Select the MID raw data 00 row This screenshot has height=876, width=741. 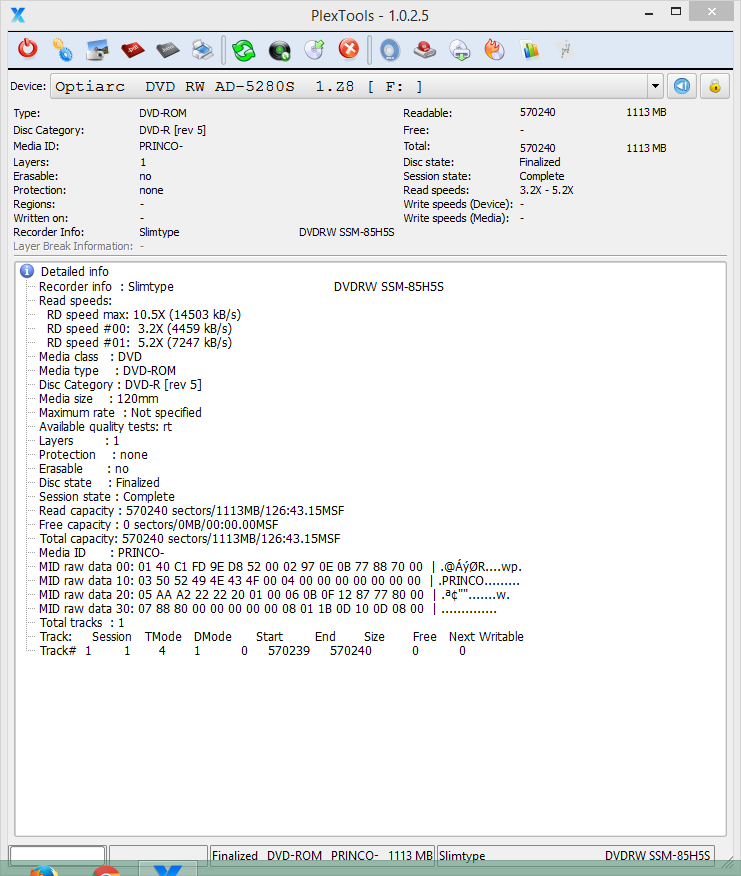(x=281, y=566)
